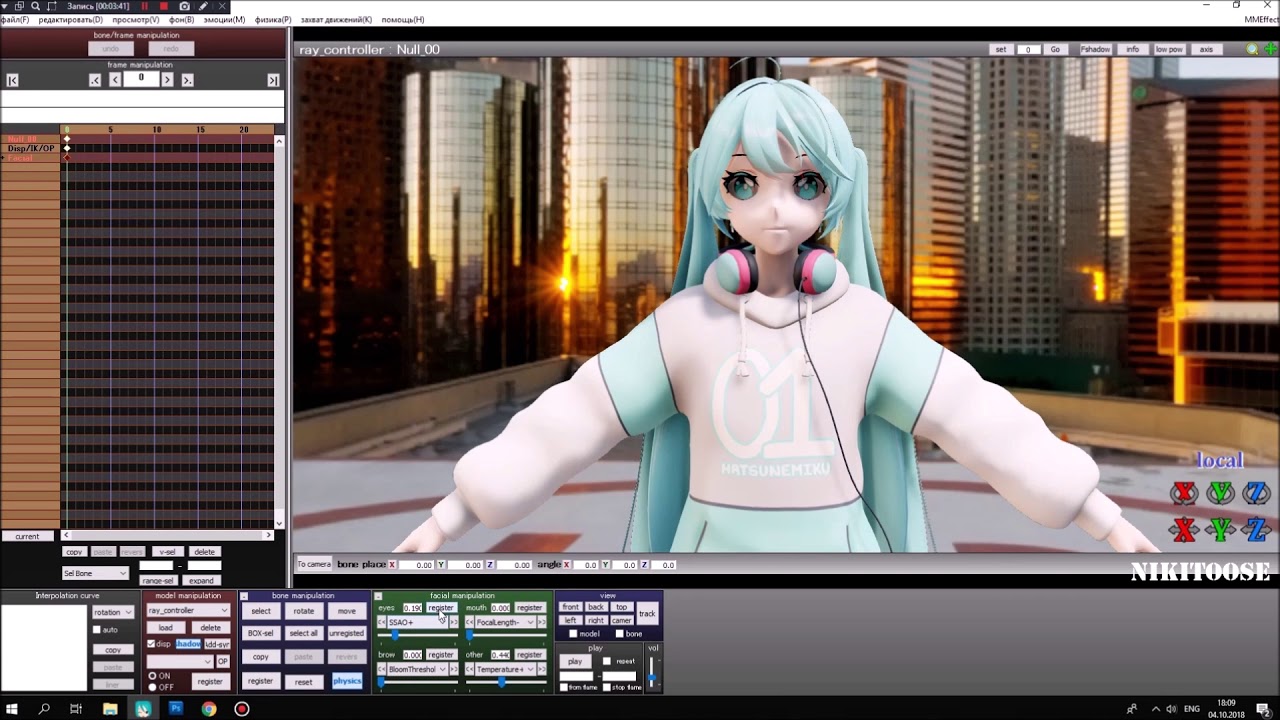This screenshot has width=1280, height=720.
Task: Open the просмотр(V) menu
Action: (x=135, y=20)
